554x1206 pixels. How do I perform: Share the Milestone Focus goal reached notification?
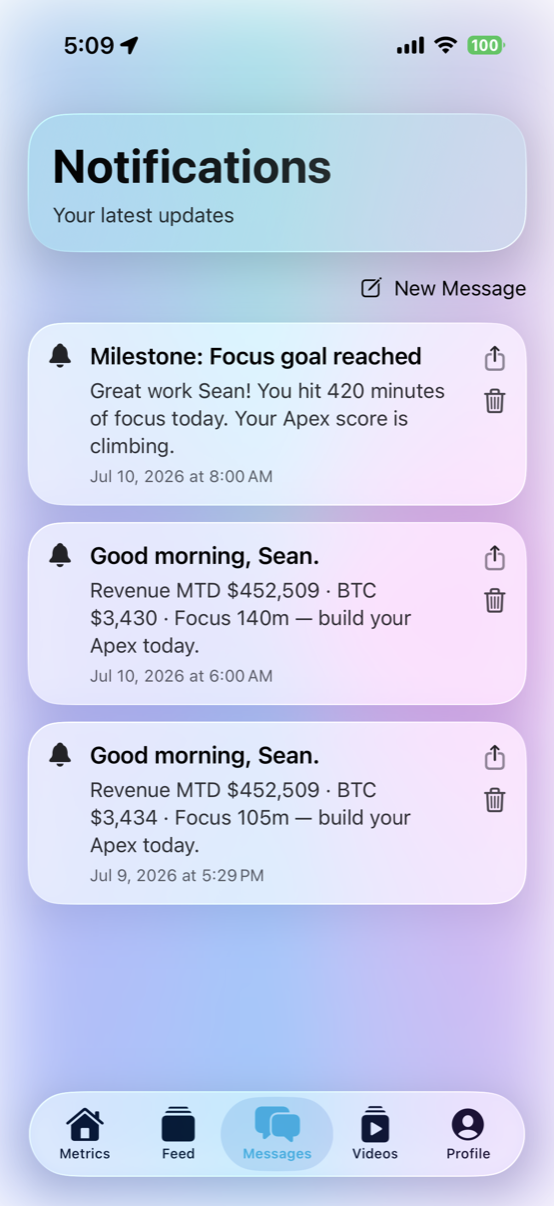tap(495, 358)
